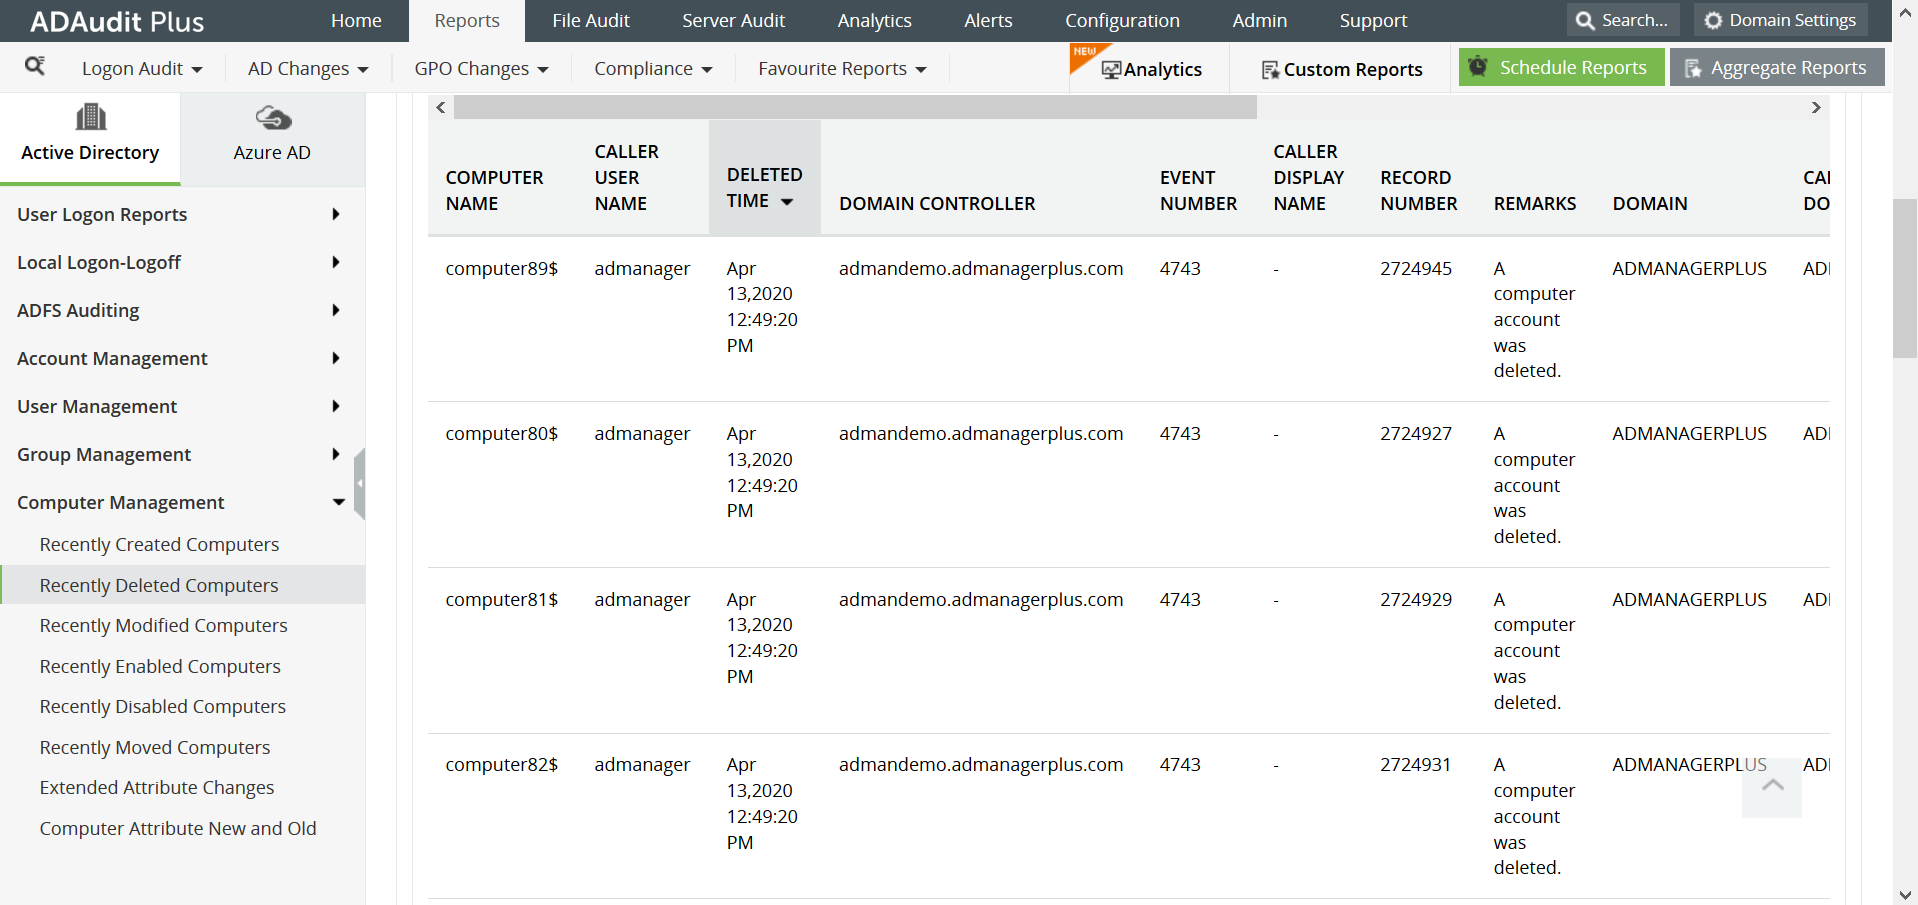The height and width of the screenshot is (905, 1918).
Task: Open Domain Settings with the gear icon
Action: click(1713, 19)
